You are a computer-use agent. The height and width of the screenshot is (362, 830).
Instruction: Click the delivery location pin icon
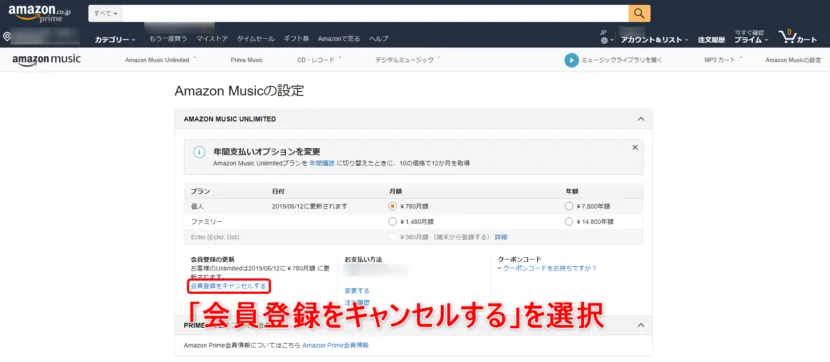coord(7,37)
